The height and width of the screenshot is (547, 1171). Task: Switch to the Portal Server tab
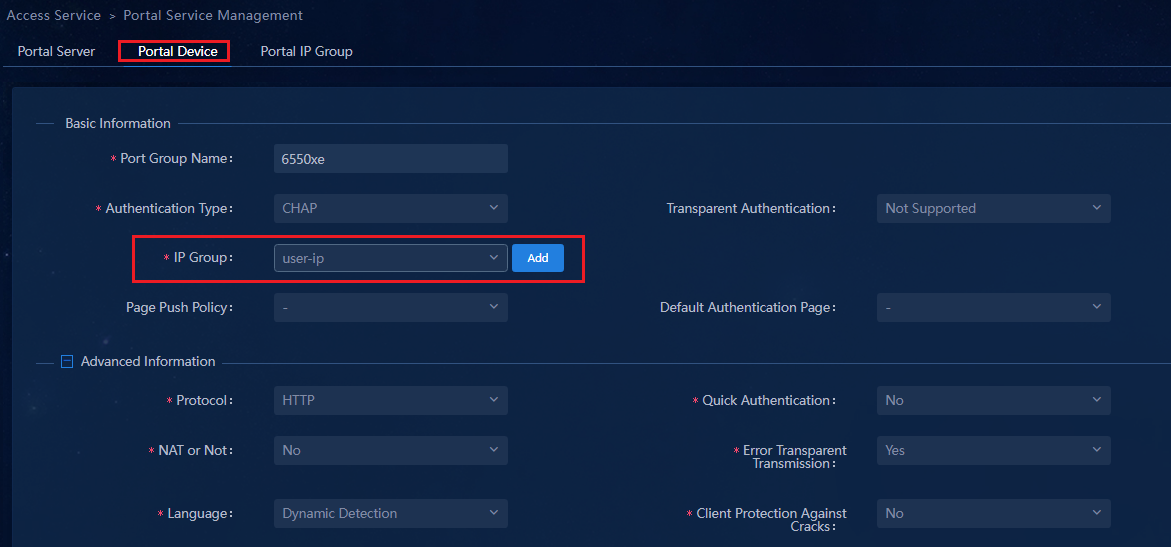(x=56, y=52)
